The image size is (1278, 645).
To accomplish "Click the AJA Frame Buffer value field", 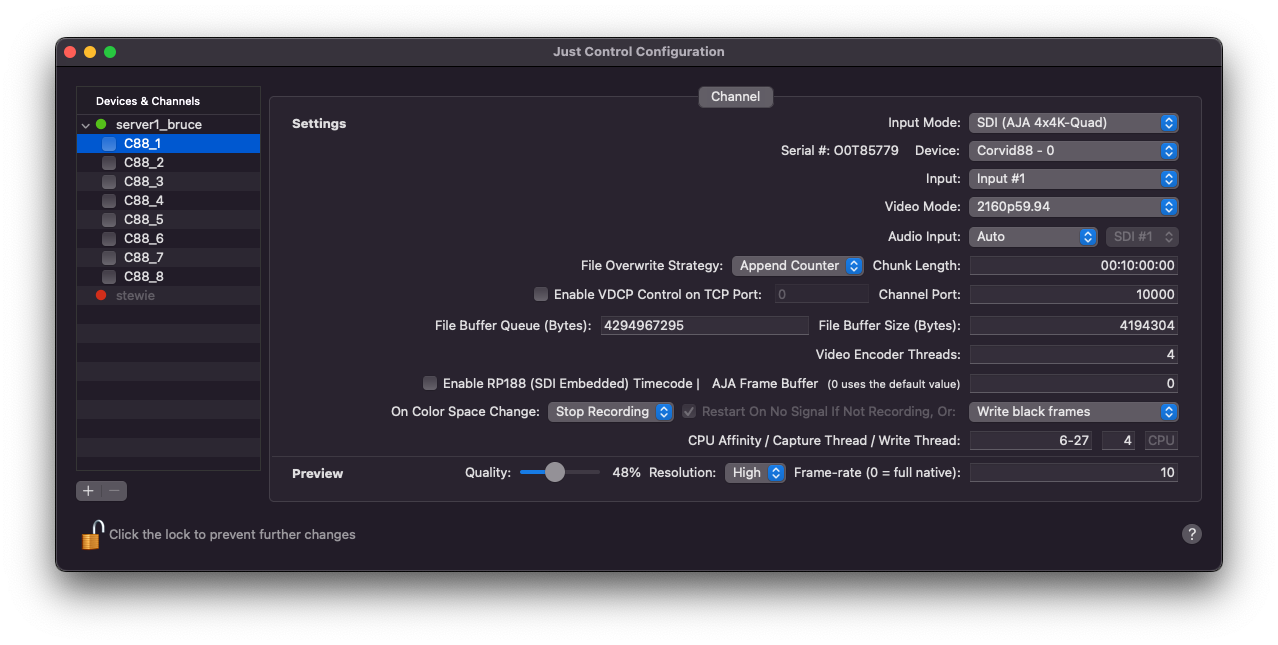I will [x=1073, y=383].
